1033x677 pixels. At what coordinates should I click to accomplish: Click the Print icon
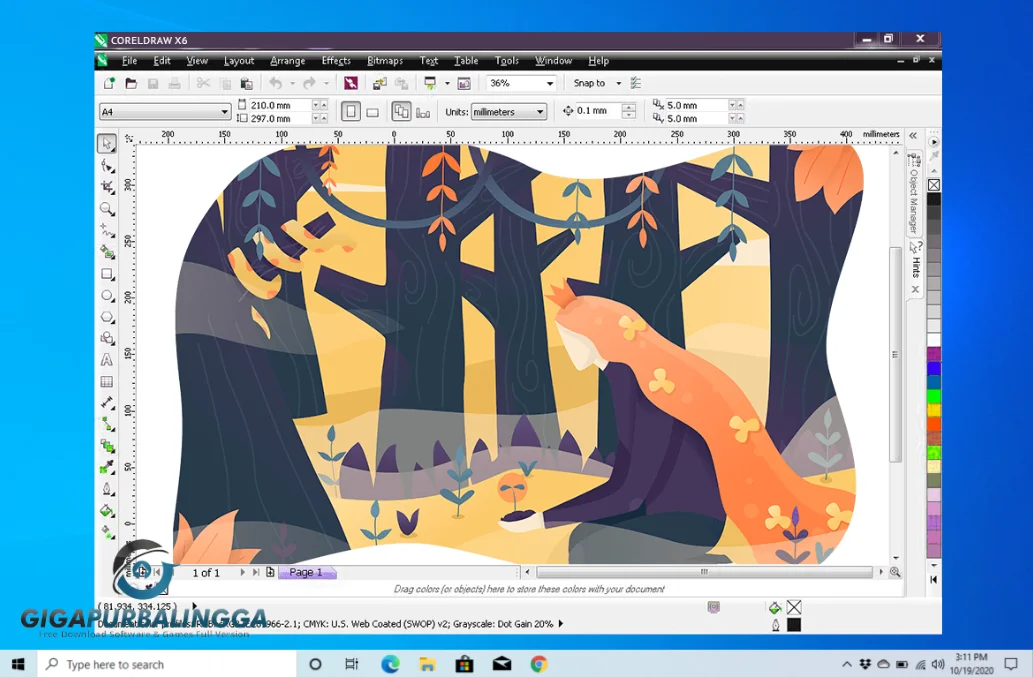(175, 83)
